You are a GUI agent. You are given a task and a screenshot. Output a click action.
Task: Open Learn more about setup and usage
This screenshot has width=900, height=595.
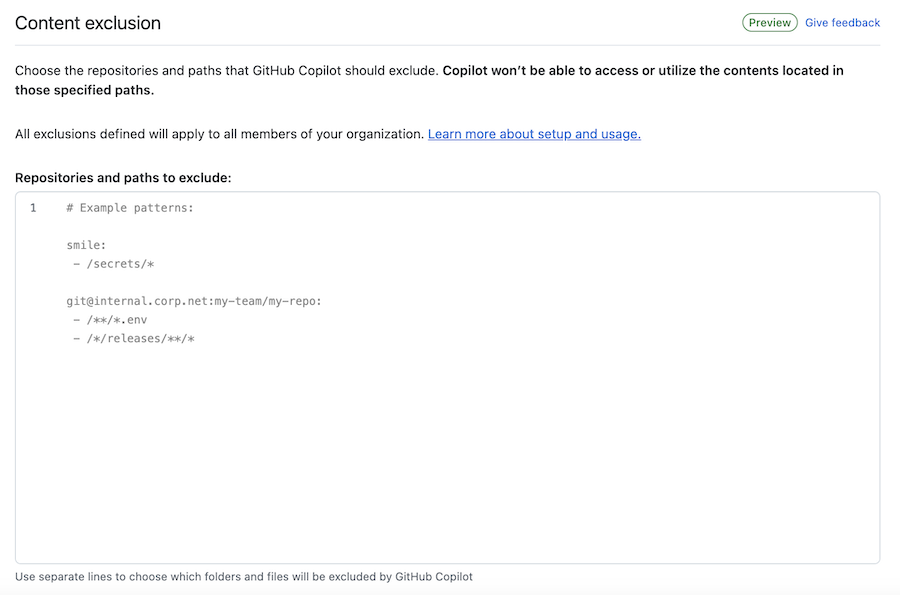(x=534, y=134)
